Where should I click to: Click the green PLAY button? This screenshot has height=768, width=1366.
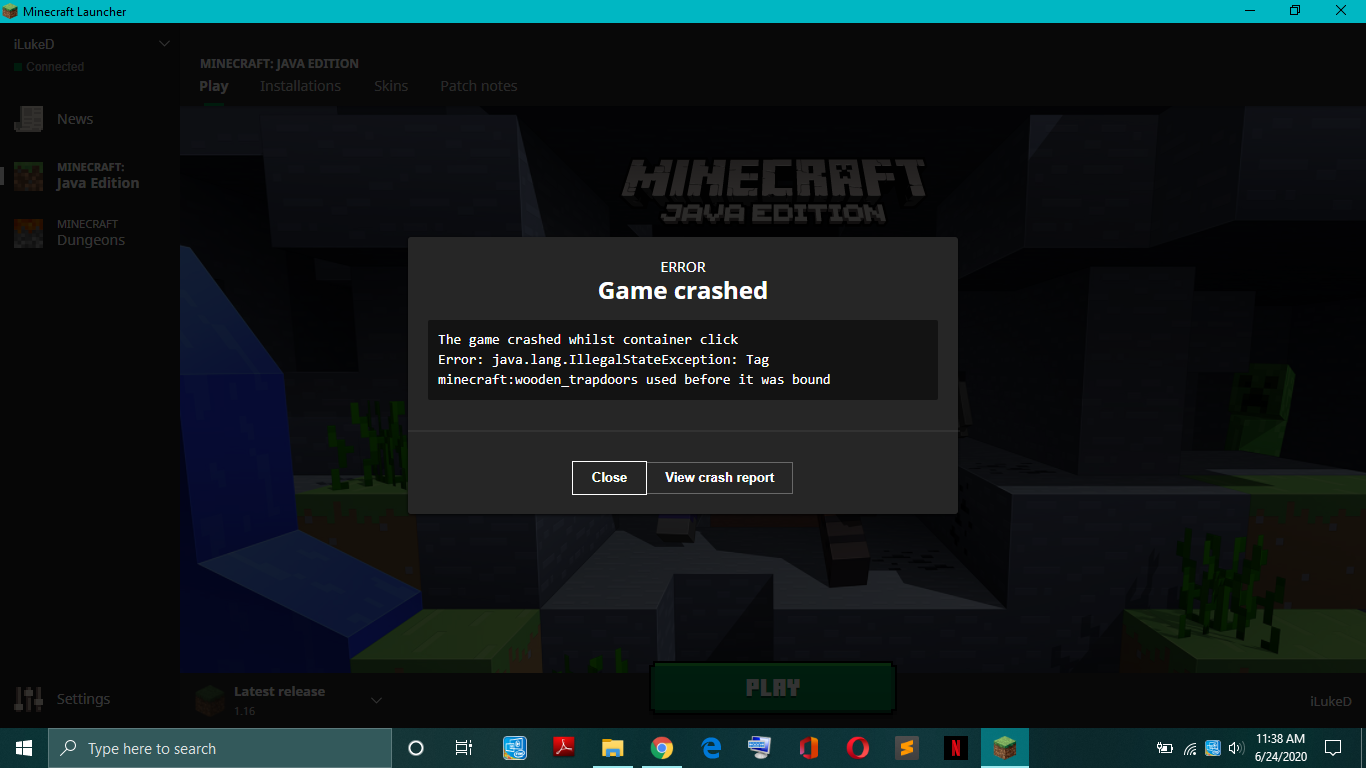pos(772,688)
